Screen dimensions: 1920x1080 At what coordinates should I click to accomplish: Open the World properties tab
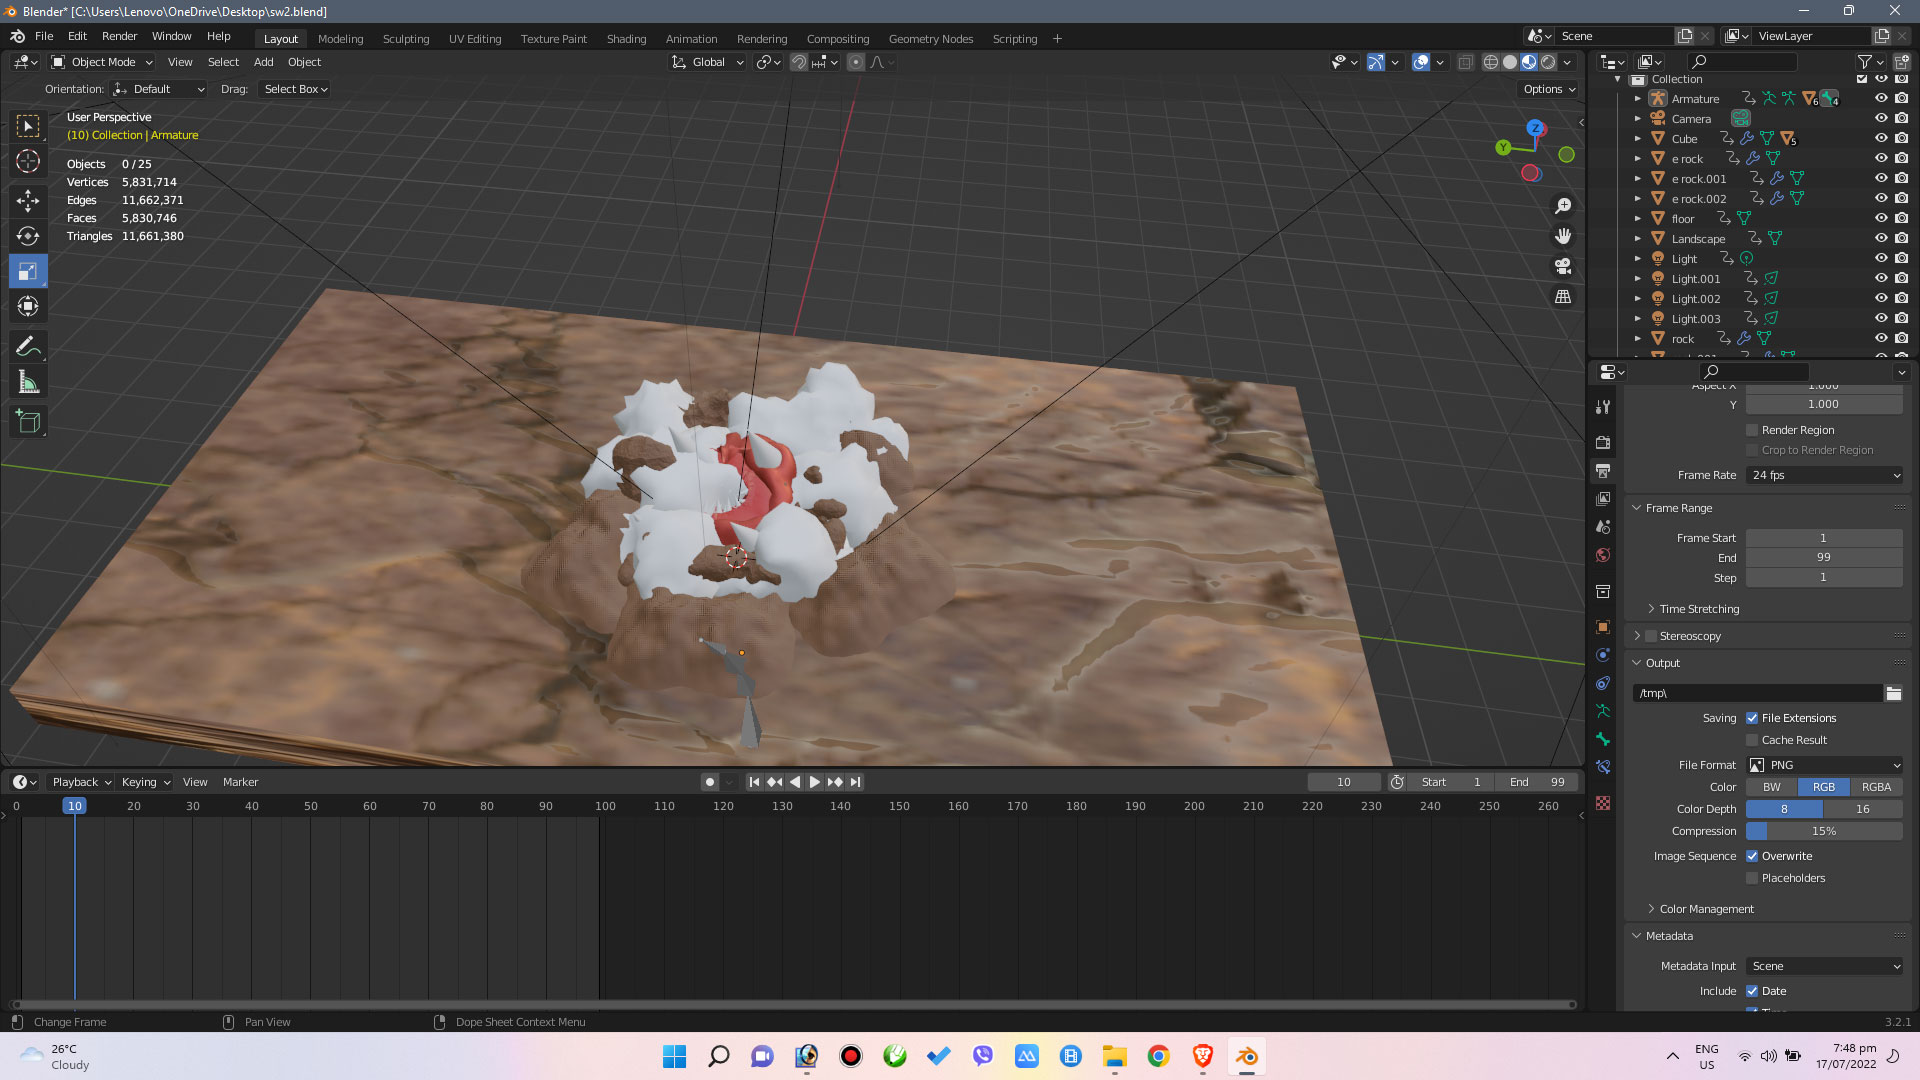tap(1603, 555)
